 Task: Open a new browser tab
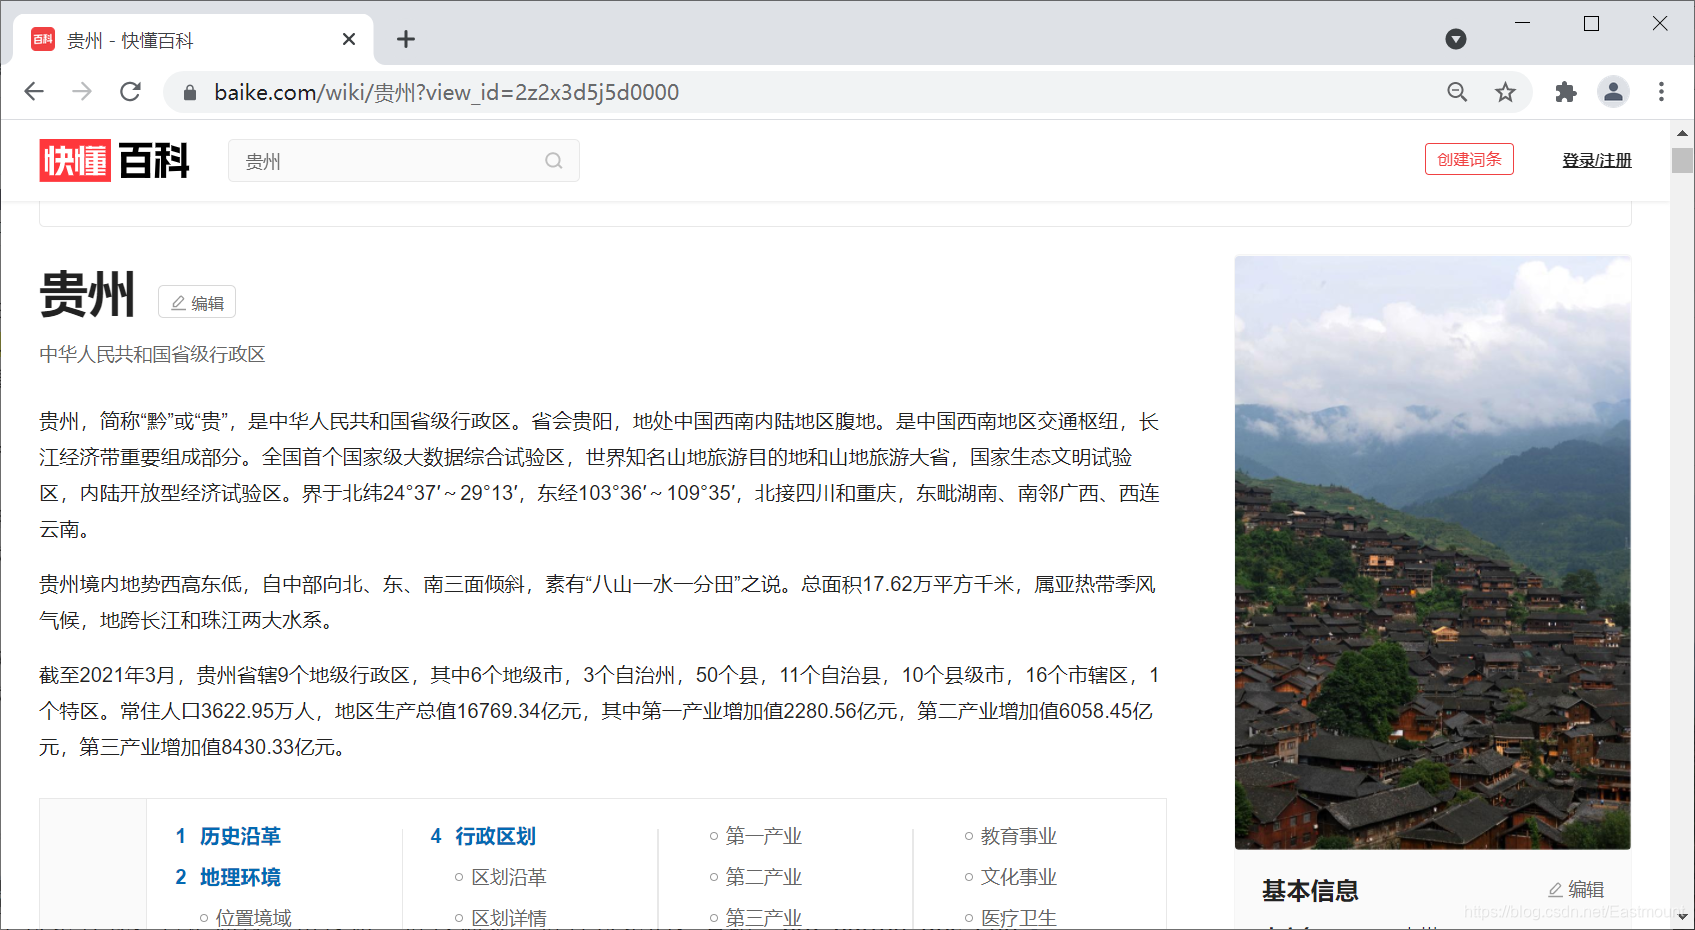point(405,39)
